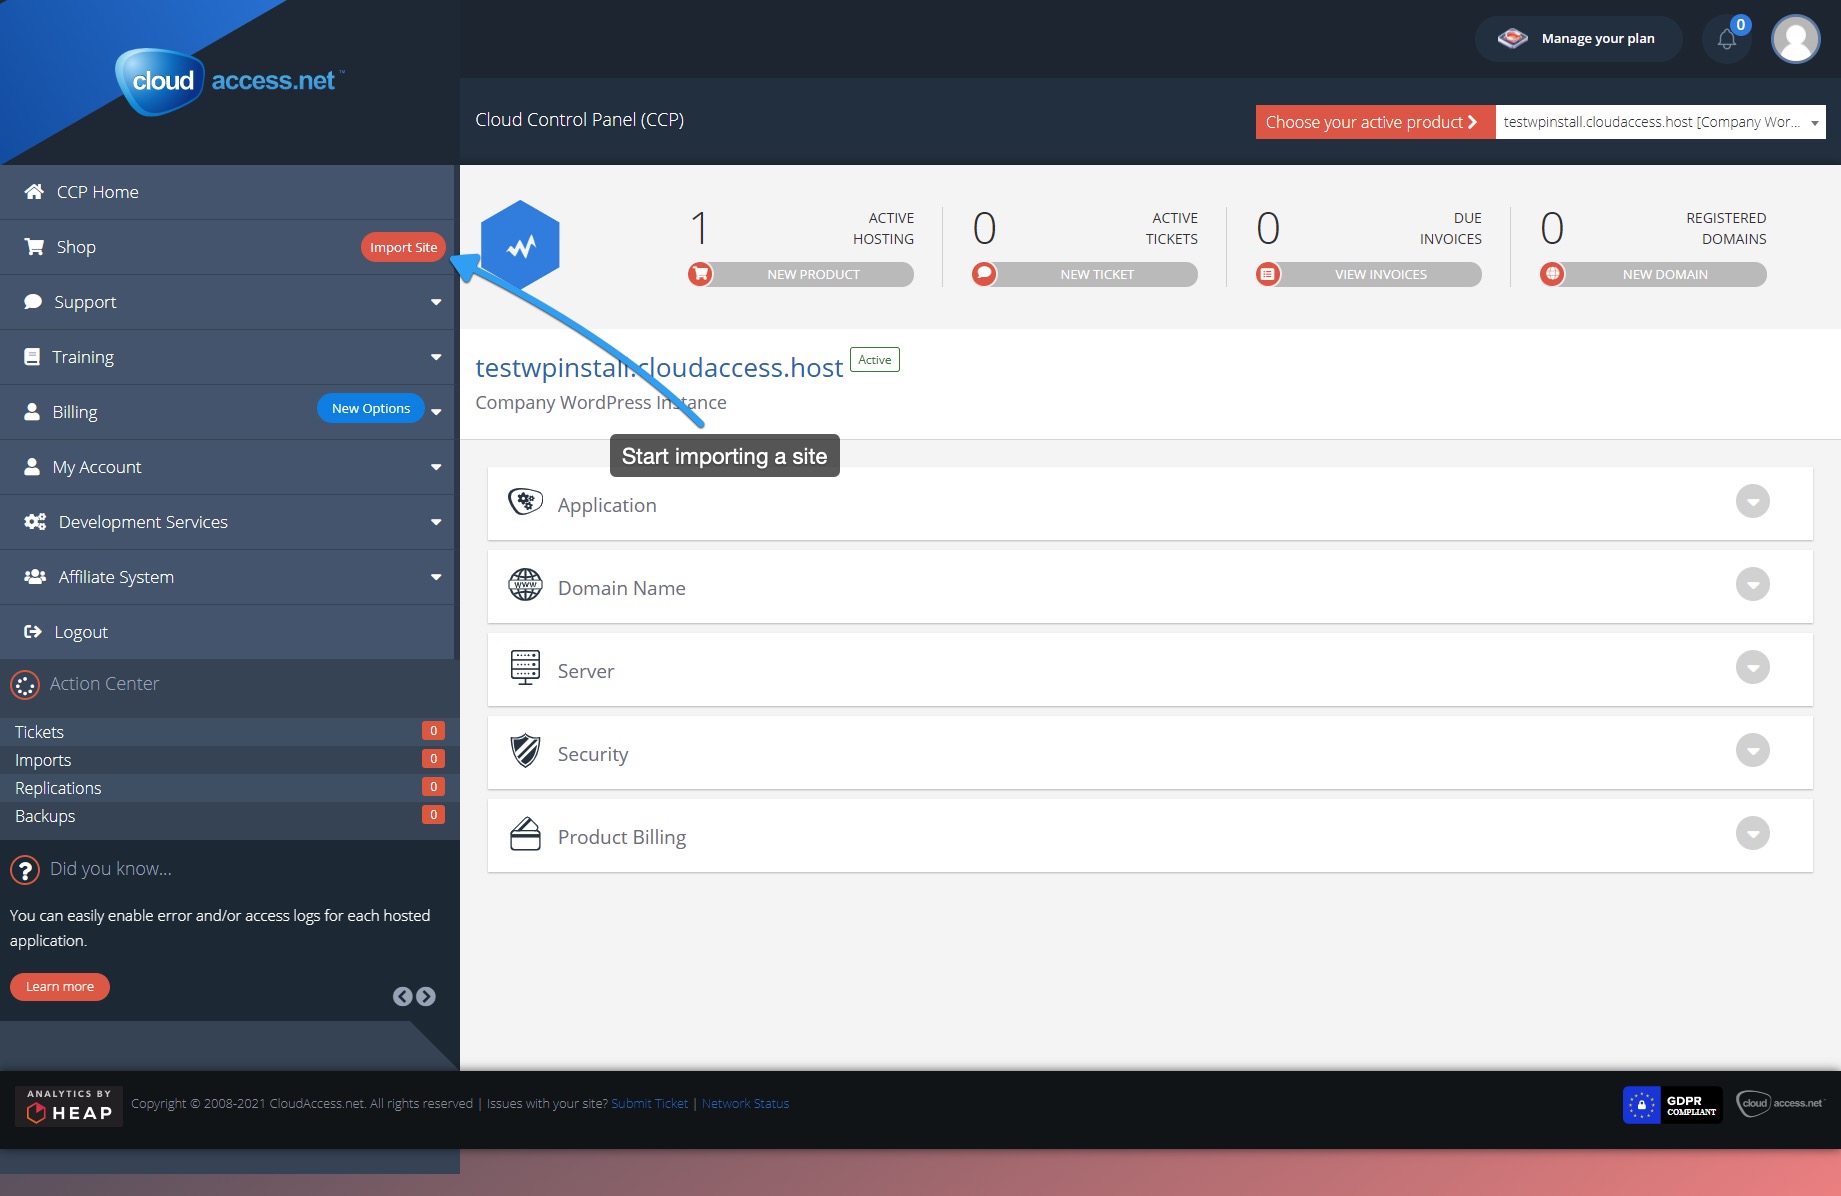Viewport: 1841px width, 1196px height.
Task: Open the Training menu item
Action: click(x=227, y=357)
